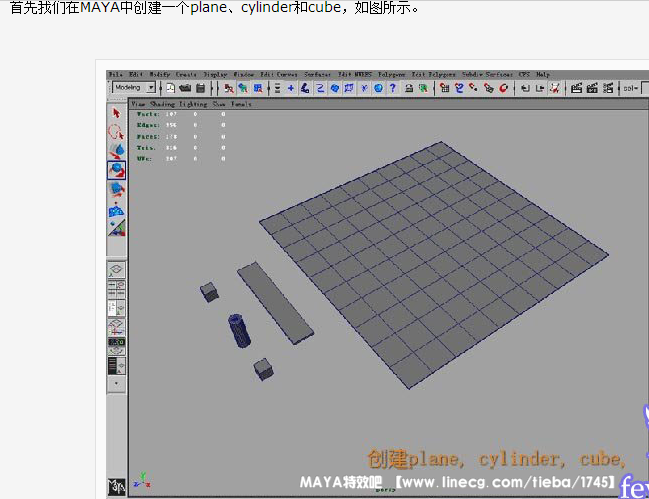Open the Create menu
The width and height of the screenshot is (649, 499).
[186, 74]
